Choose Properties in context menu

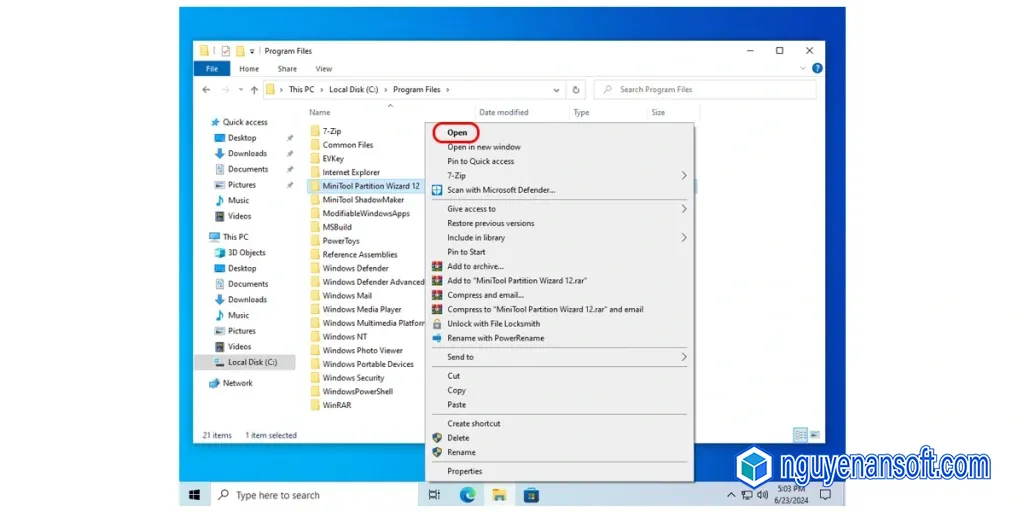pyautogui.click(x=465, y=472)
